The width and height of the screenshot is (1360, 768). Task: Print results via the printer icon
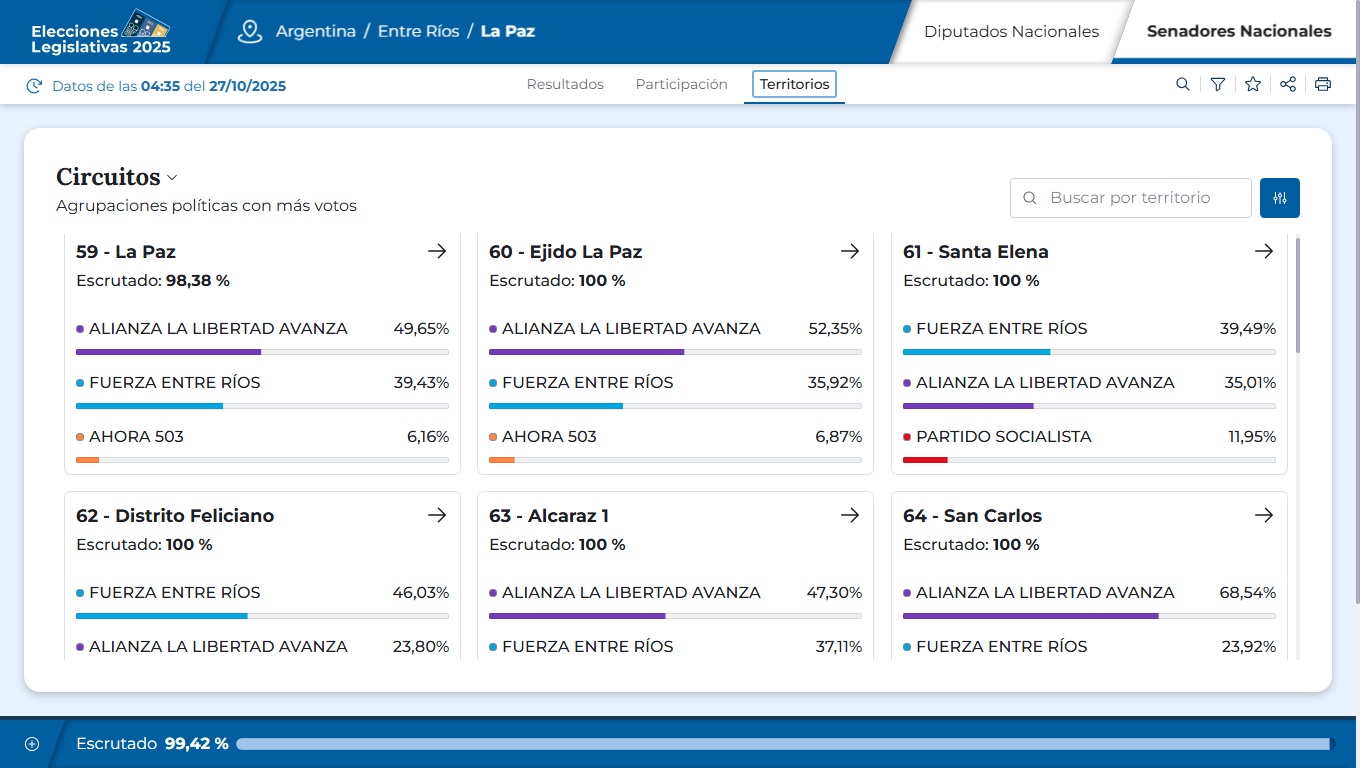pyautogui.click(x=1322, y=84)
